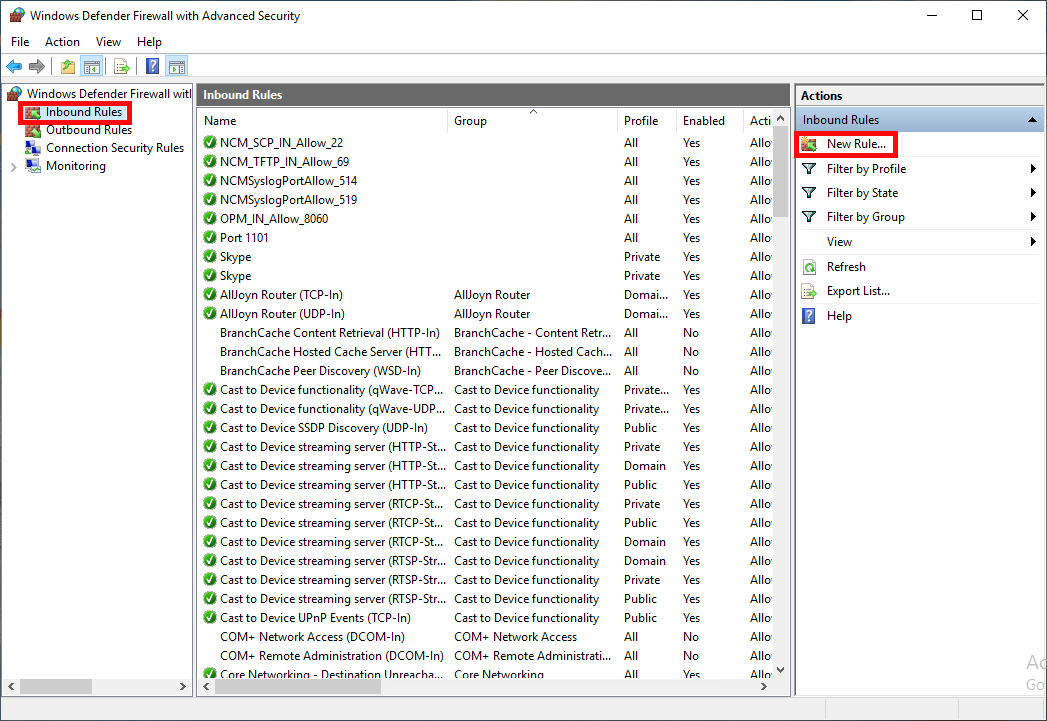Click the Filter by Profile funnel icon
Screen dimensions: 1047x721
tap(809, 169)
